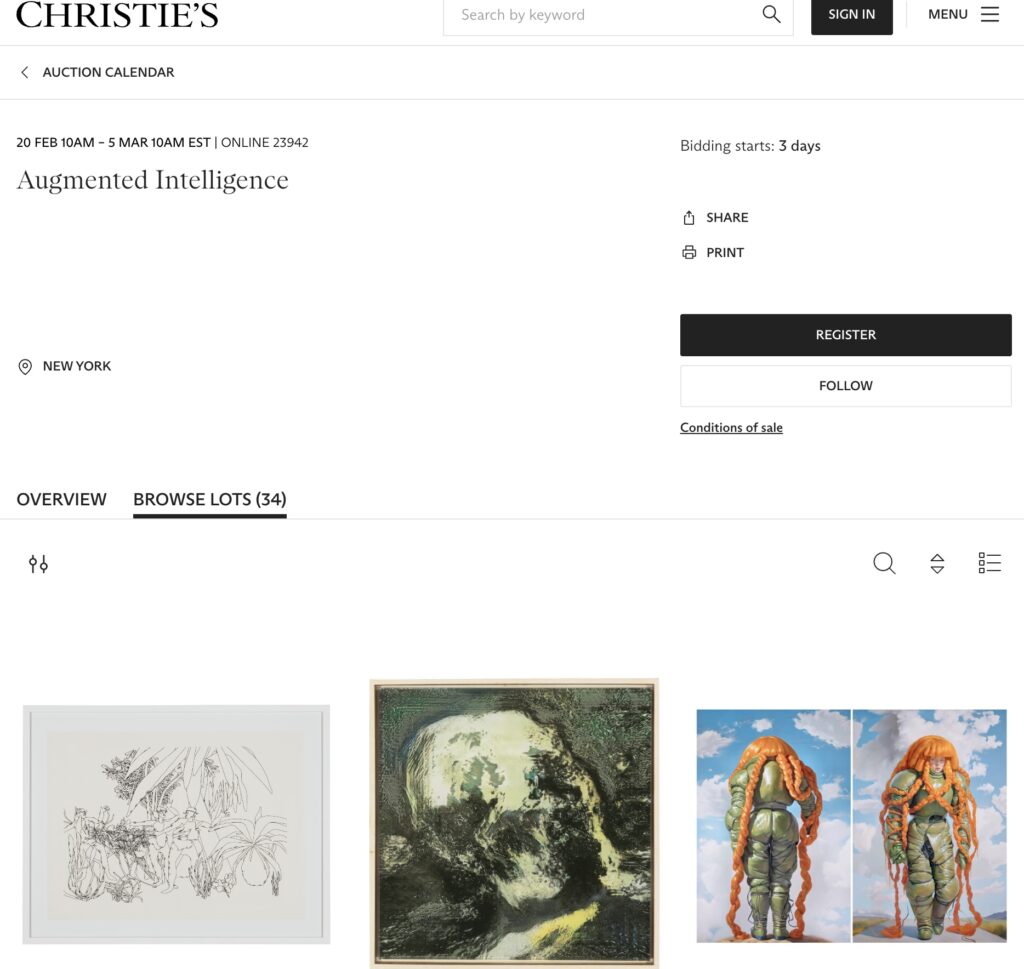Open the search lots magnifier icon

pyautogui.click(x=884, y=563)
